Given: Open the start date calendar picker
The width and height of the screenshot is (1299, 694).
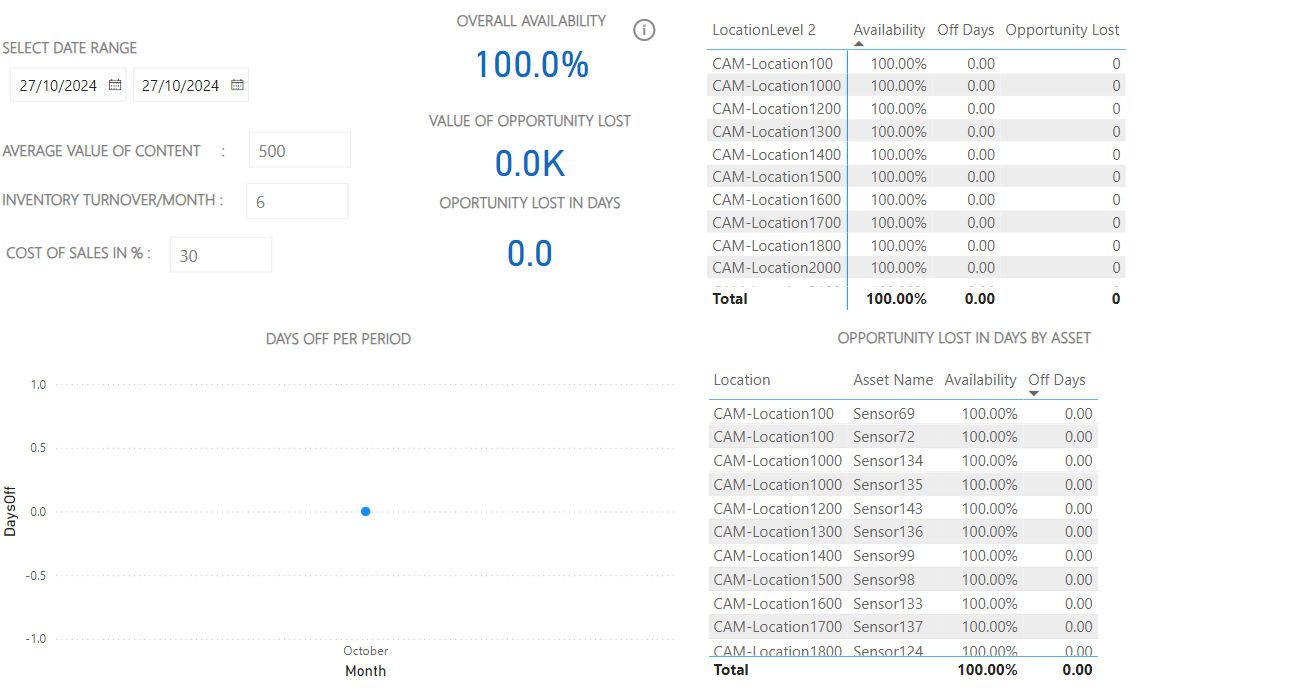Looking at the screenshot, I should point(114,85).
